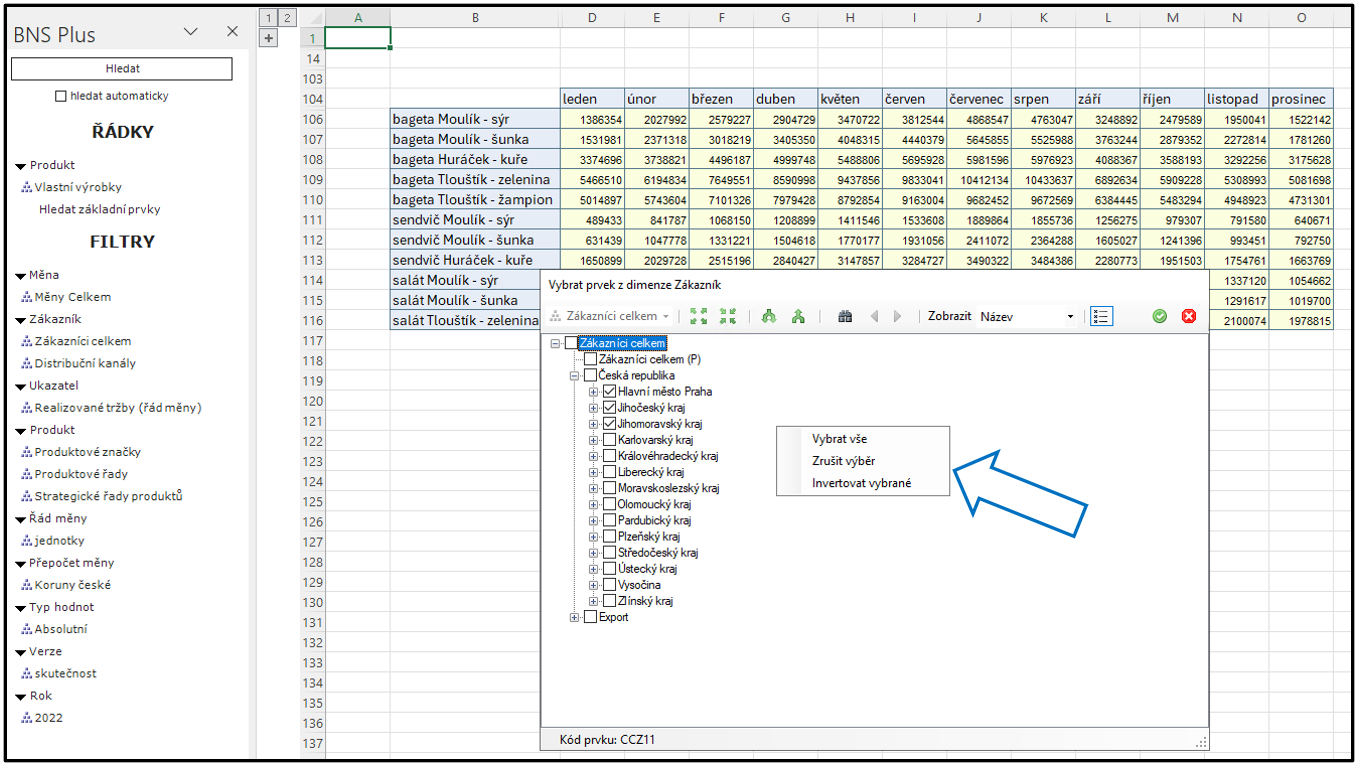Close the BNS Plus pane

pyautogui.click(x=232, y=32)
